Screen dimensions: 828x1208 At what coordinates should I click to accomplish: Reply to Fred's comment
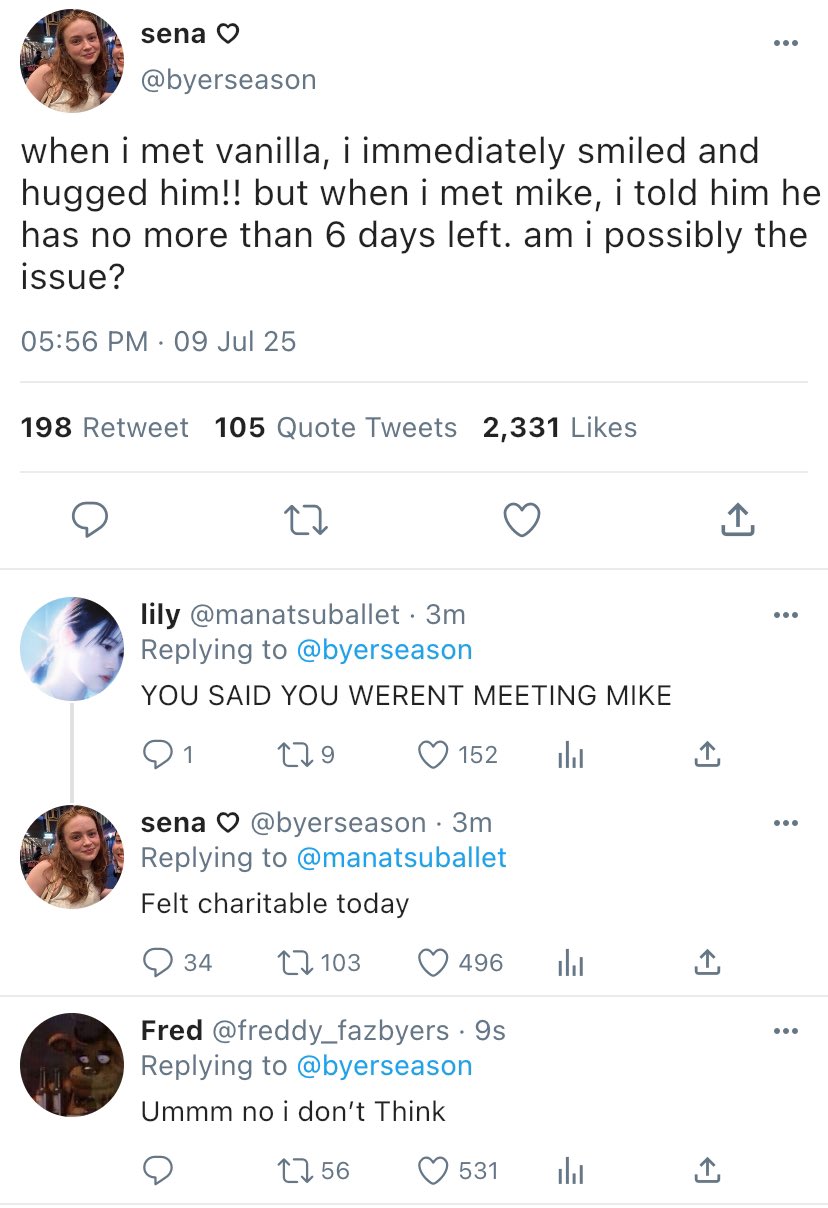(158, 1170)
